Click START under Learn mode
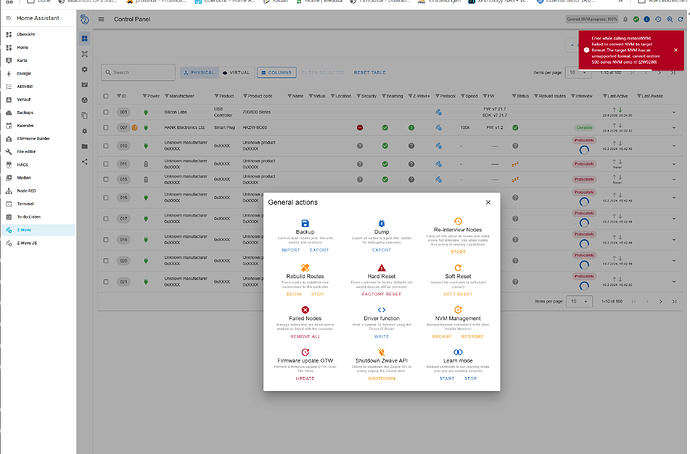Screen dimensions: 690x454 [447, 378]
